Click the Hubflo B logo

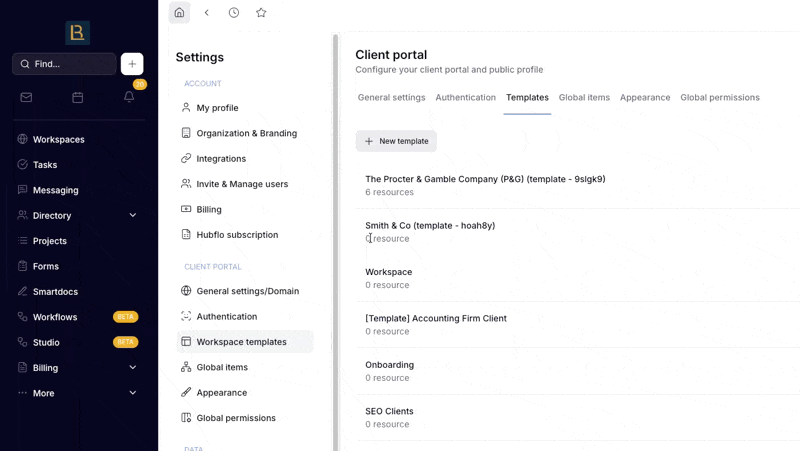[x=78, y=33]
